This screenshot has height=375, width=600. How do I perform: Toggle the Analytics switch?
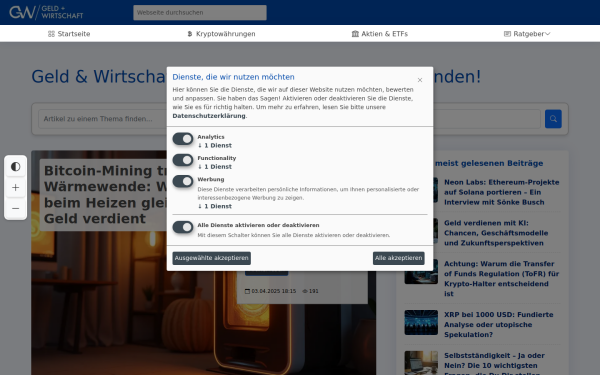(183, 139)
